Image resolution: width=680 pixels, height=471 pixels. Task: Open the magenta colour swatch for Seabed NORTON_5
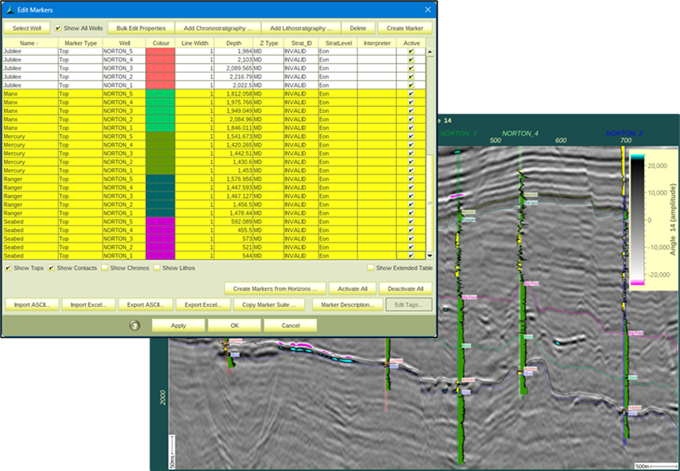pyautogui.click(x=160, y=222)
